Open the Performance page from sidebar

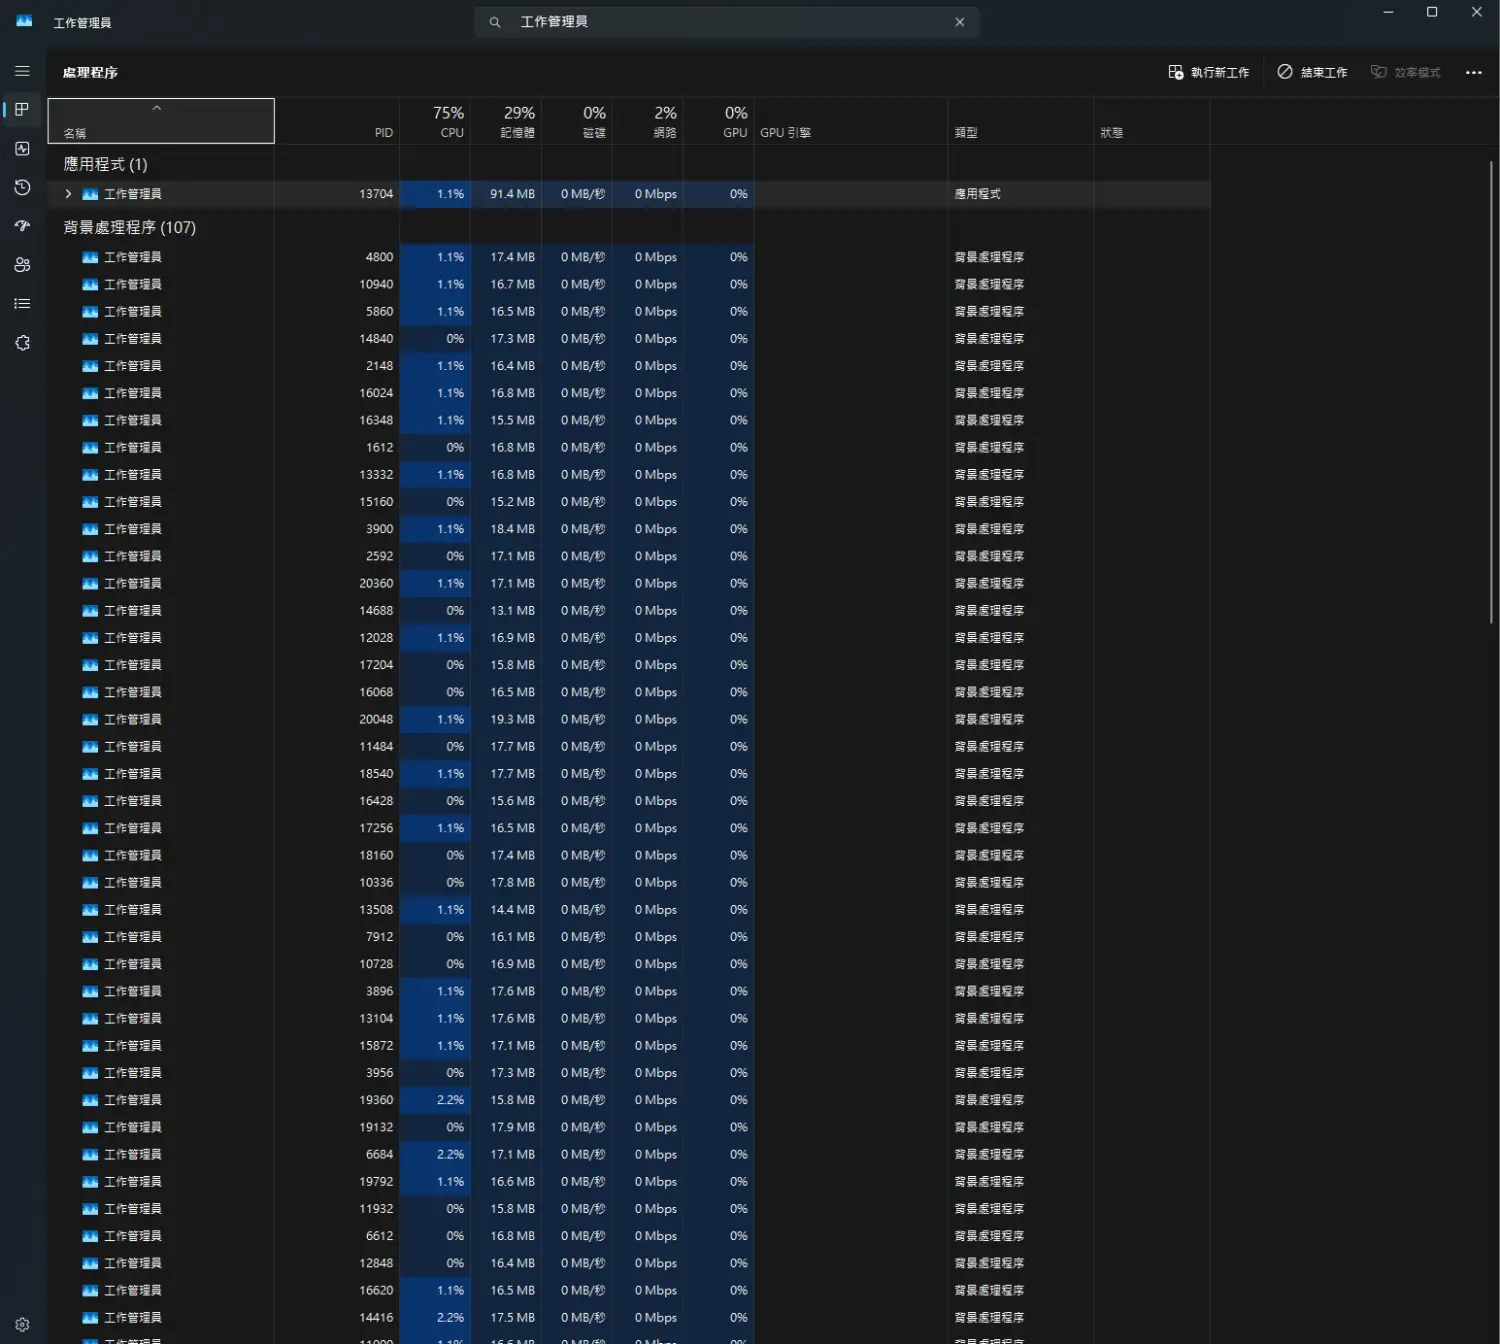[x=22, y=148]
